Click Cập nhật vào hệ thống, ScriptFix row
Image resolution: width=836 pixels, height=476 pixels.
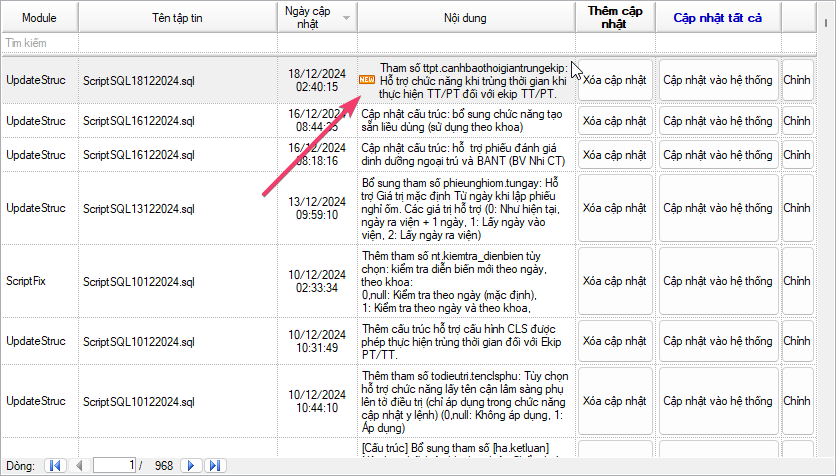(x=718, y=281)
